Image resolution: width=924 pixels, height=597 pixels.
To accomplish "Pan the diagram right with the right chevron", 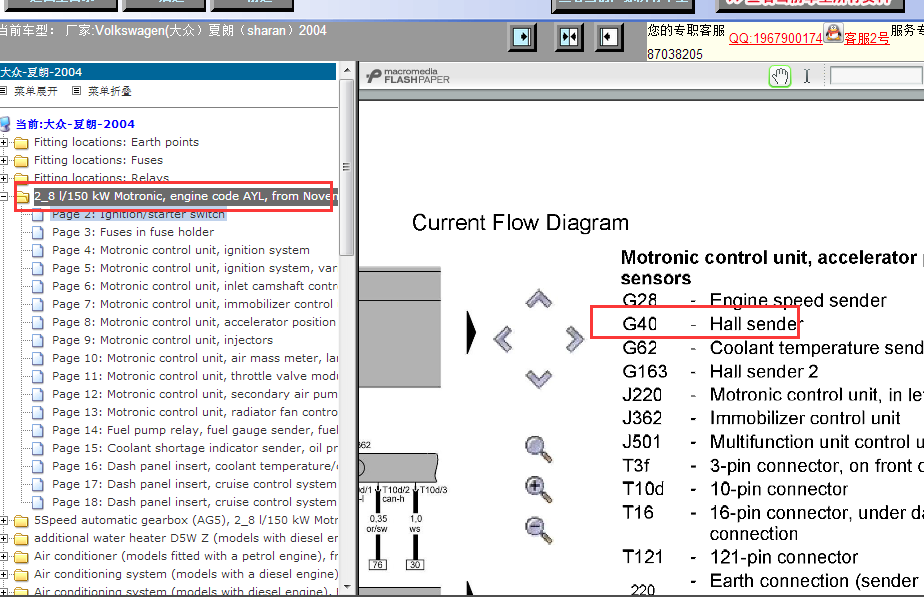I will (x=574, y=339).
